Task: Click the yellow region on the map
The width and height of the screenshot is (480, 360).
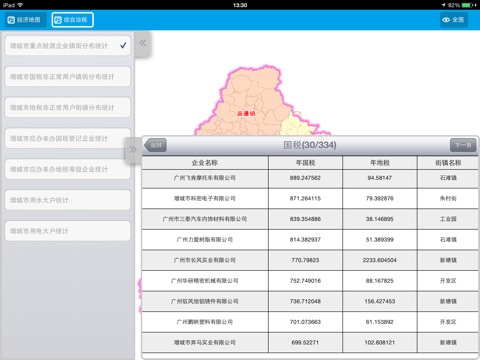Action: pyautogui.click(x=295, y=126)
